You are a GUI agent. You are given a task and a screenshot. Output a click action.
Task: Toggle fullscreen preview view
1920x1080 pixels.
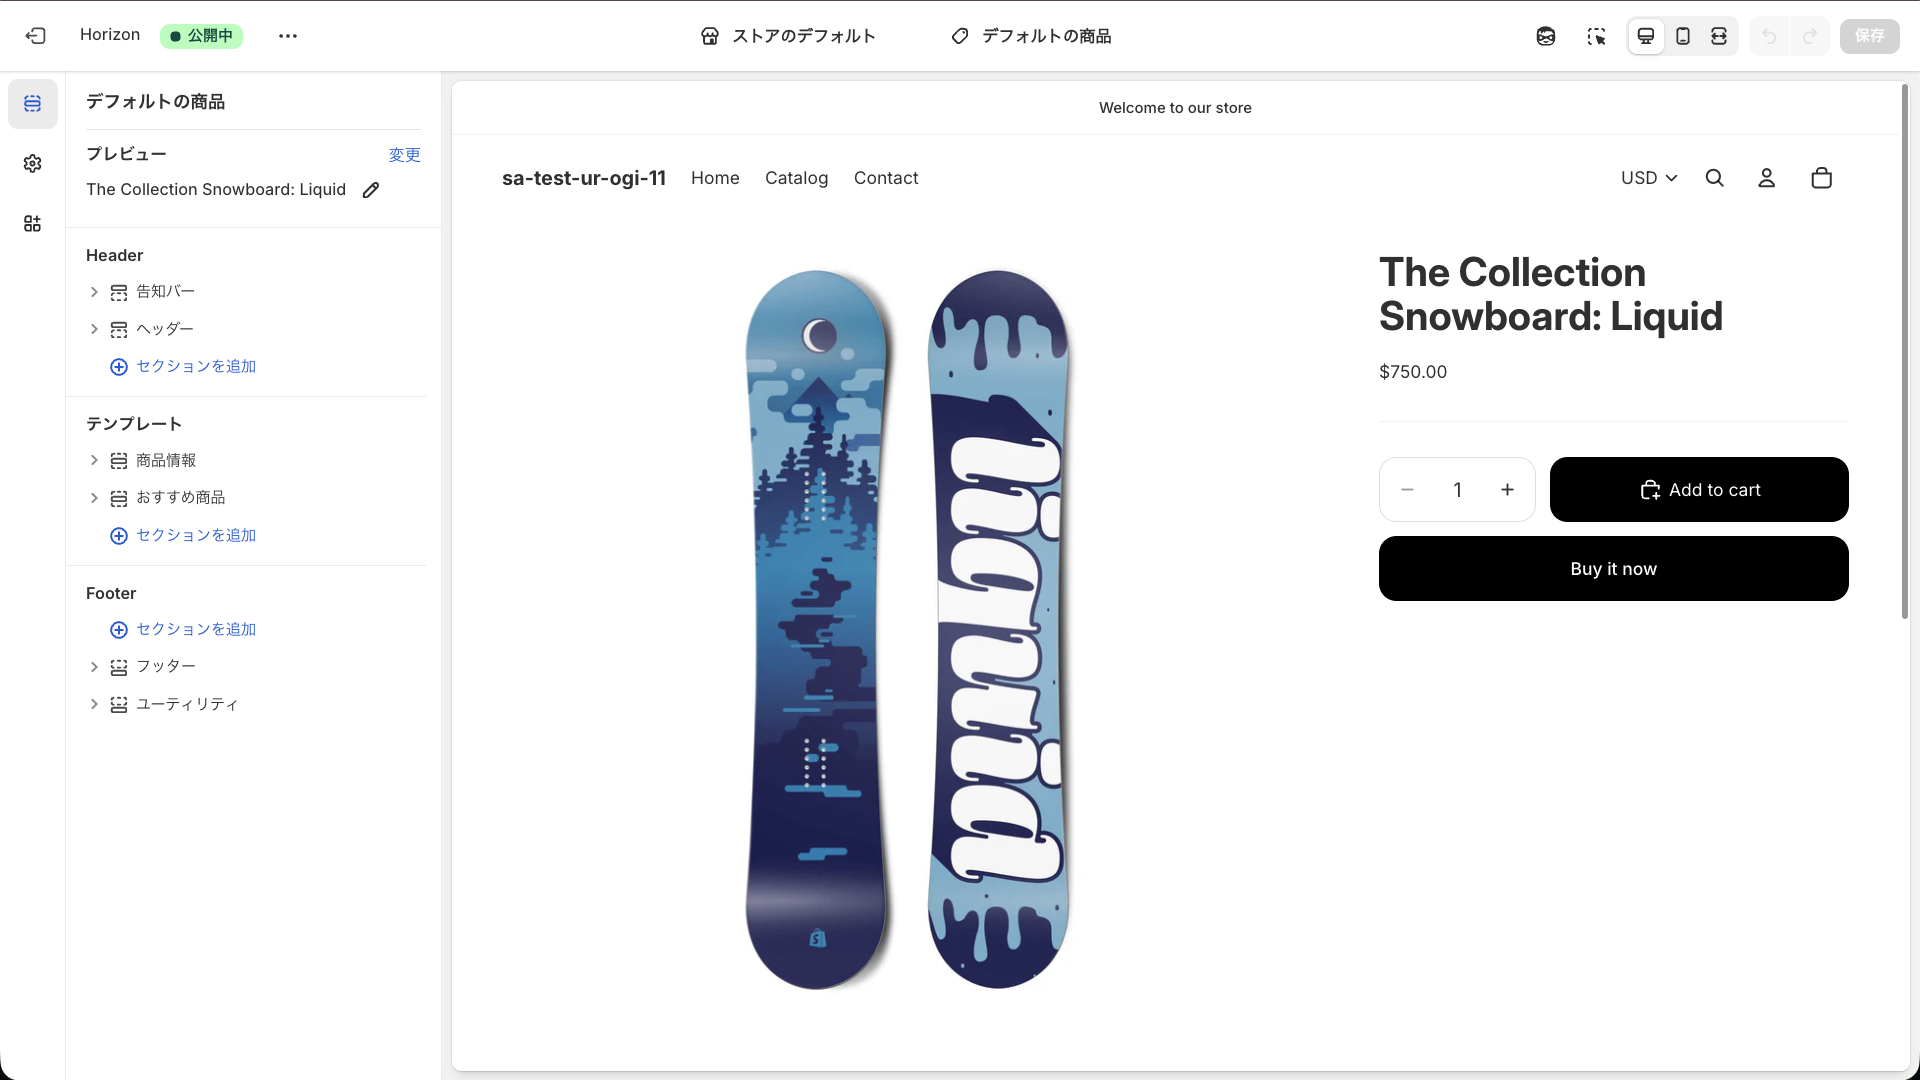point(1719,36)
